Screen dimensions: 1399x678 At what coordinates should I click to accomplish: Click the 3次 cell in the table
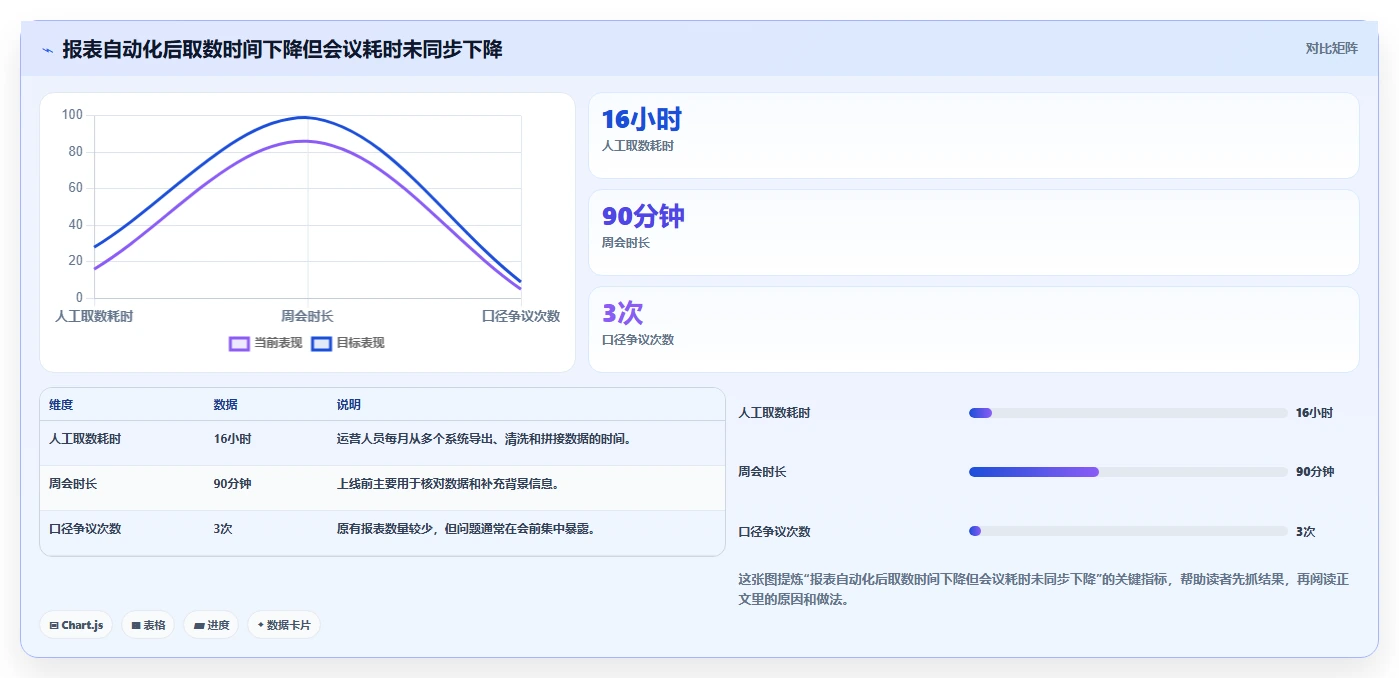point(223,529)
